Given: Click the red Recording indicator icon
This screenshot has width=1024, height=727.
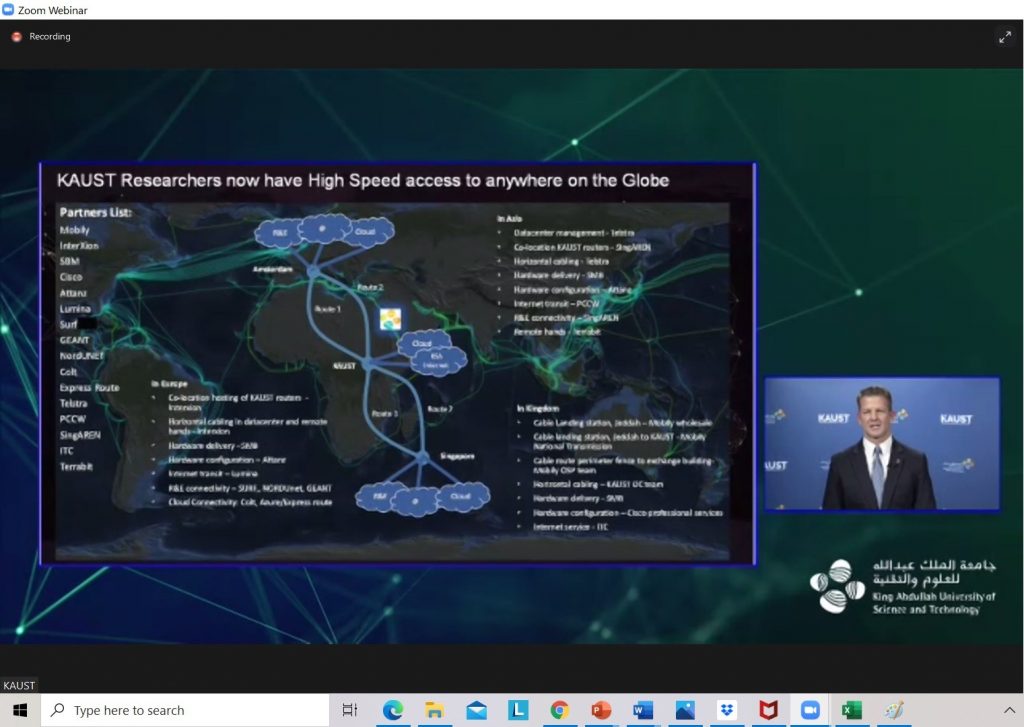Looking at the screenshot, I should [x=17, y=37].
